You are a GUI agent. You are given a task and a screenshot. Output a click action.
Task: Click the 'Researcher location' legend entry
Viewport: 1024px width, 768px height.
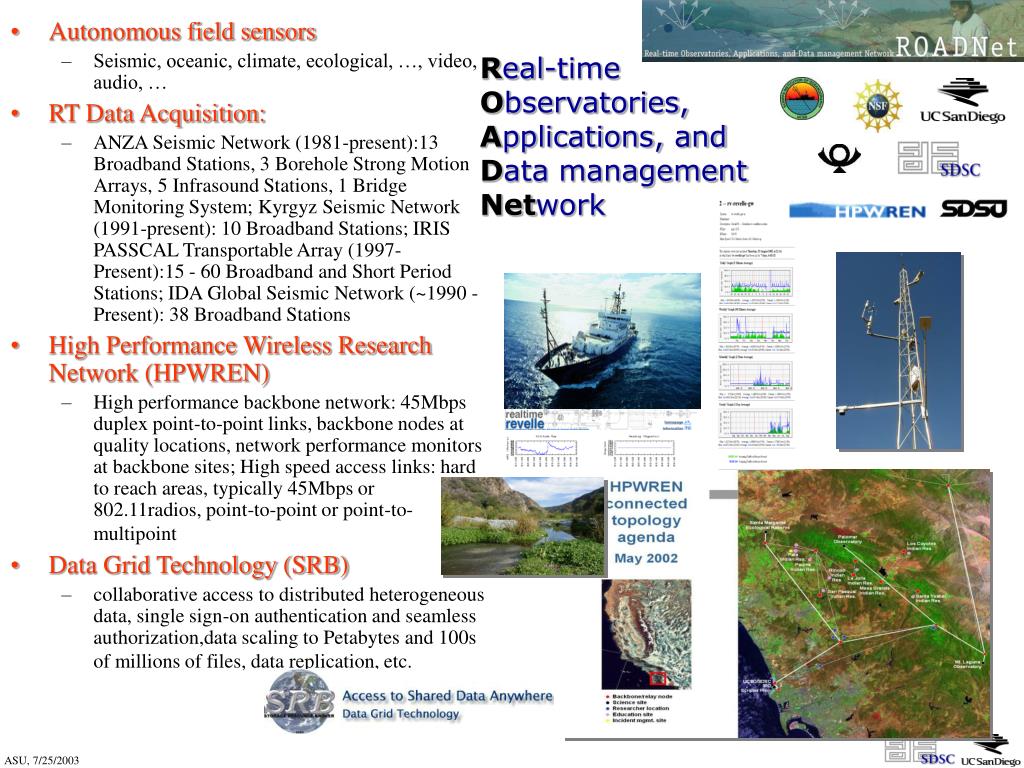click(637, 709)
